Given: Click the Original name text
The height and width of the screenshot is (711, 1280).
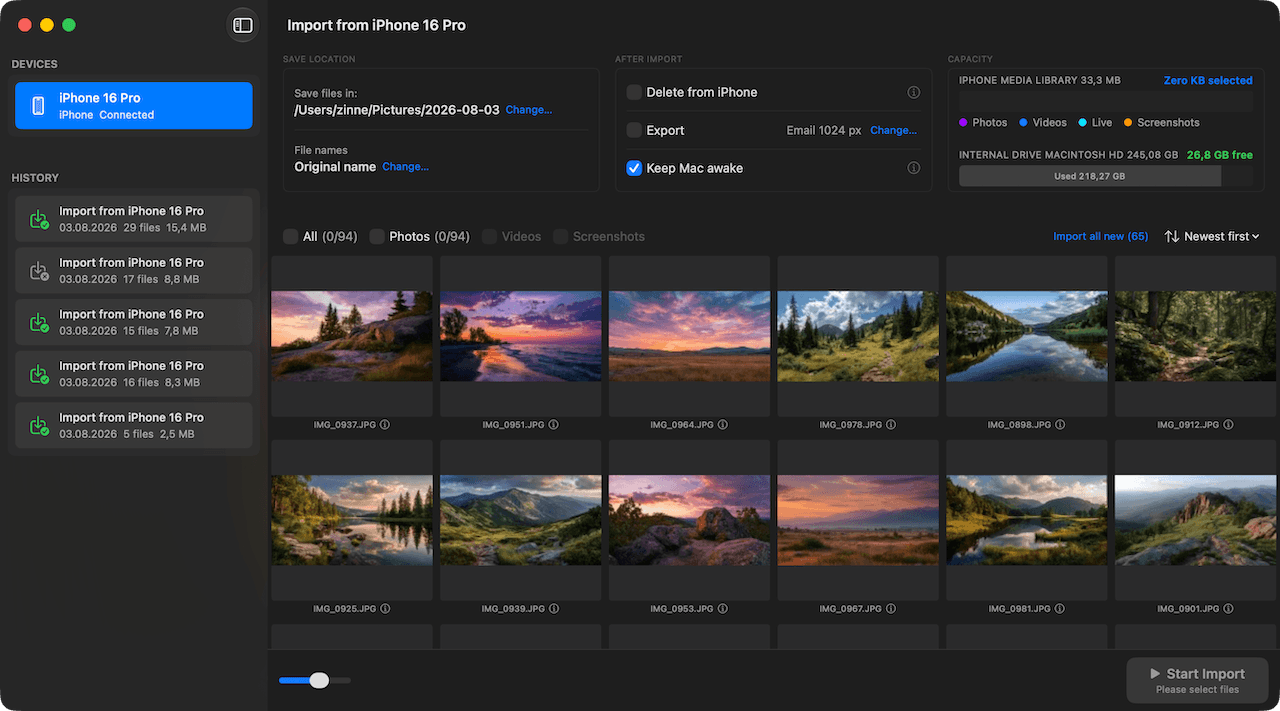Looking at the screenshot, I should [335, 167].
